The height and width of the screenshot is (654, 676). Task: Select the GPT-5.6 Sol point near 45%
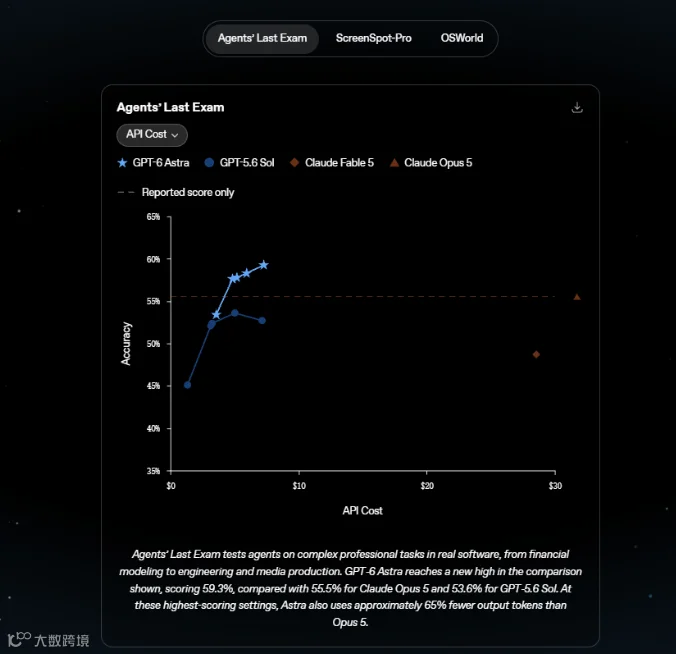[x=188, y=385]
